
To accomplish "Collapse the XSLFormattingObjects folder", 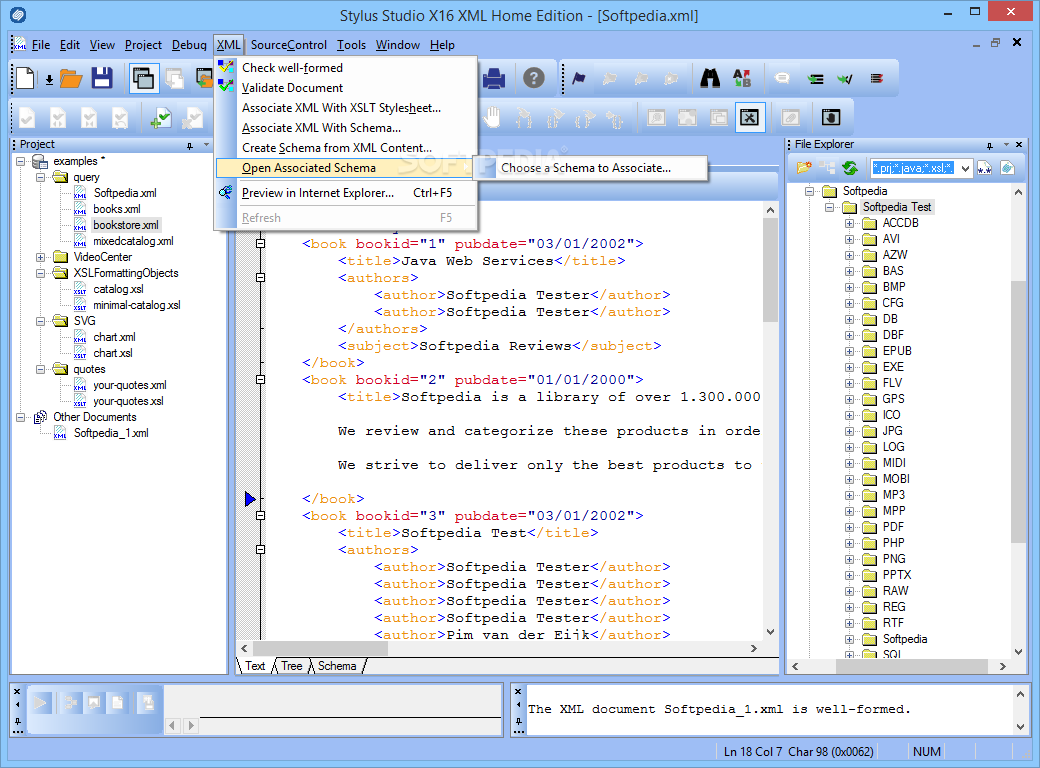I will [x=40, y=273].
